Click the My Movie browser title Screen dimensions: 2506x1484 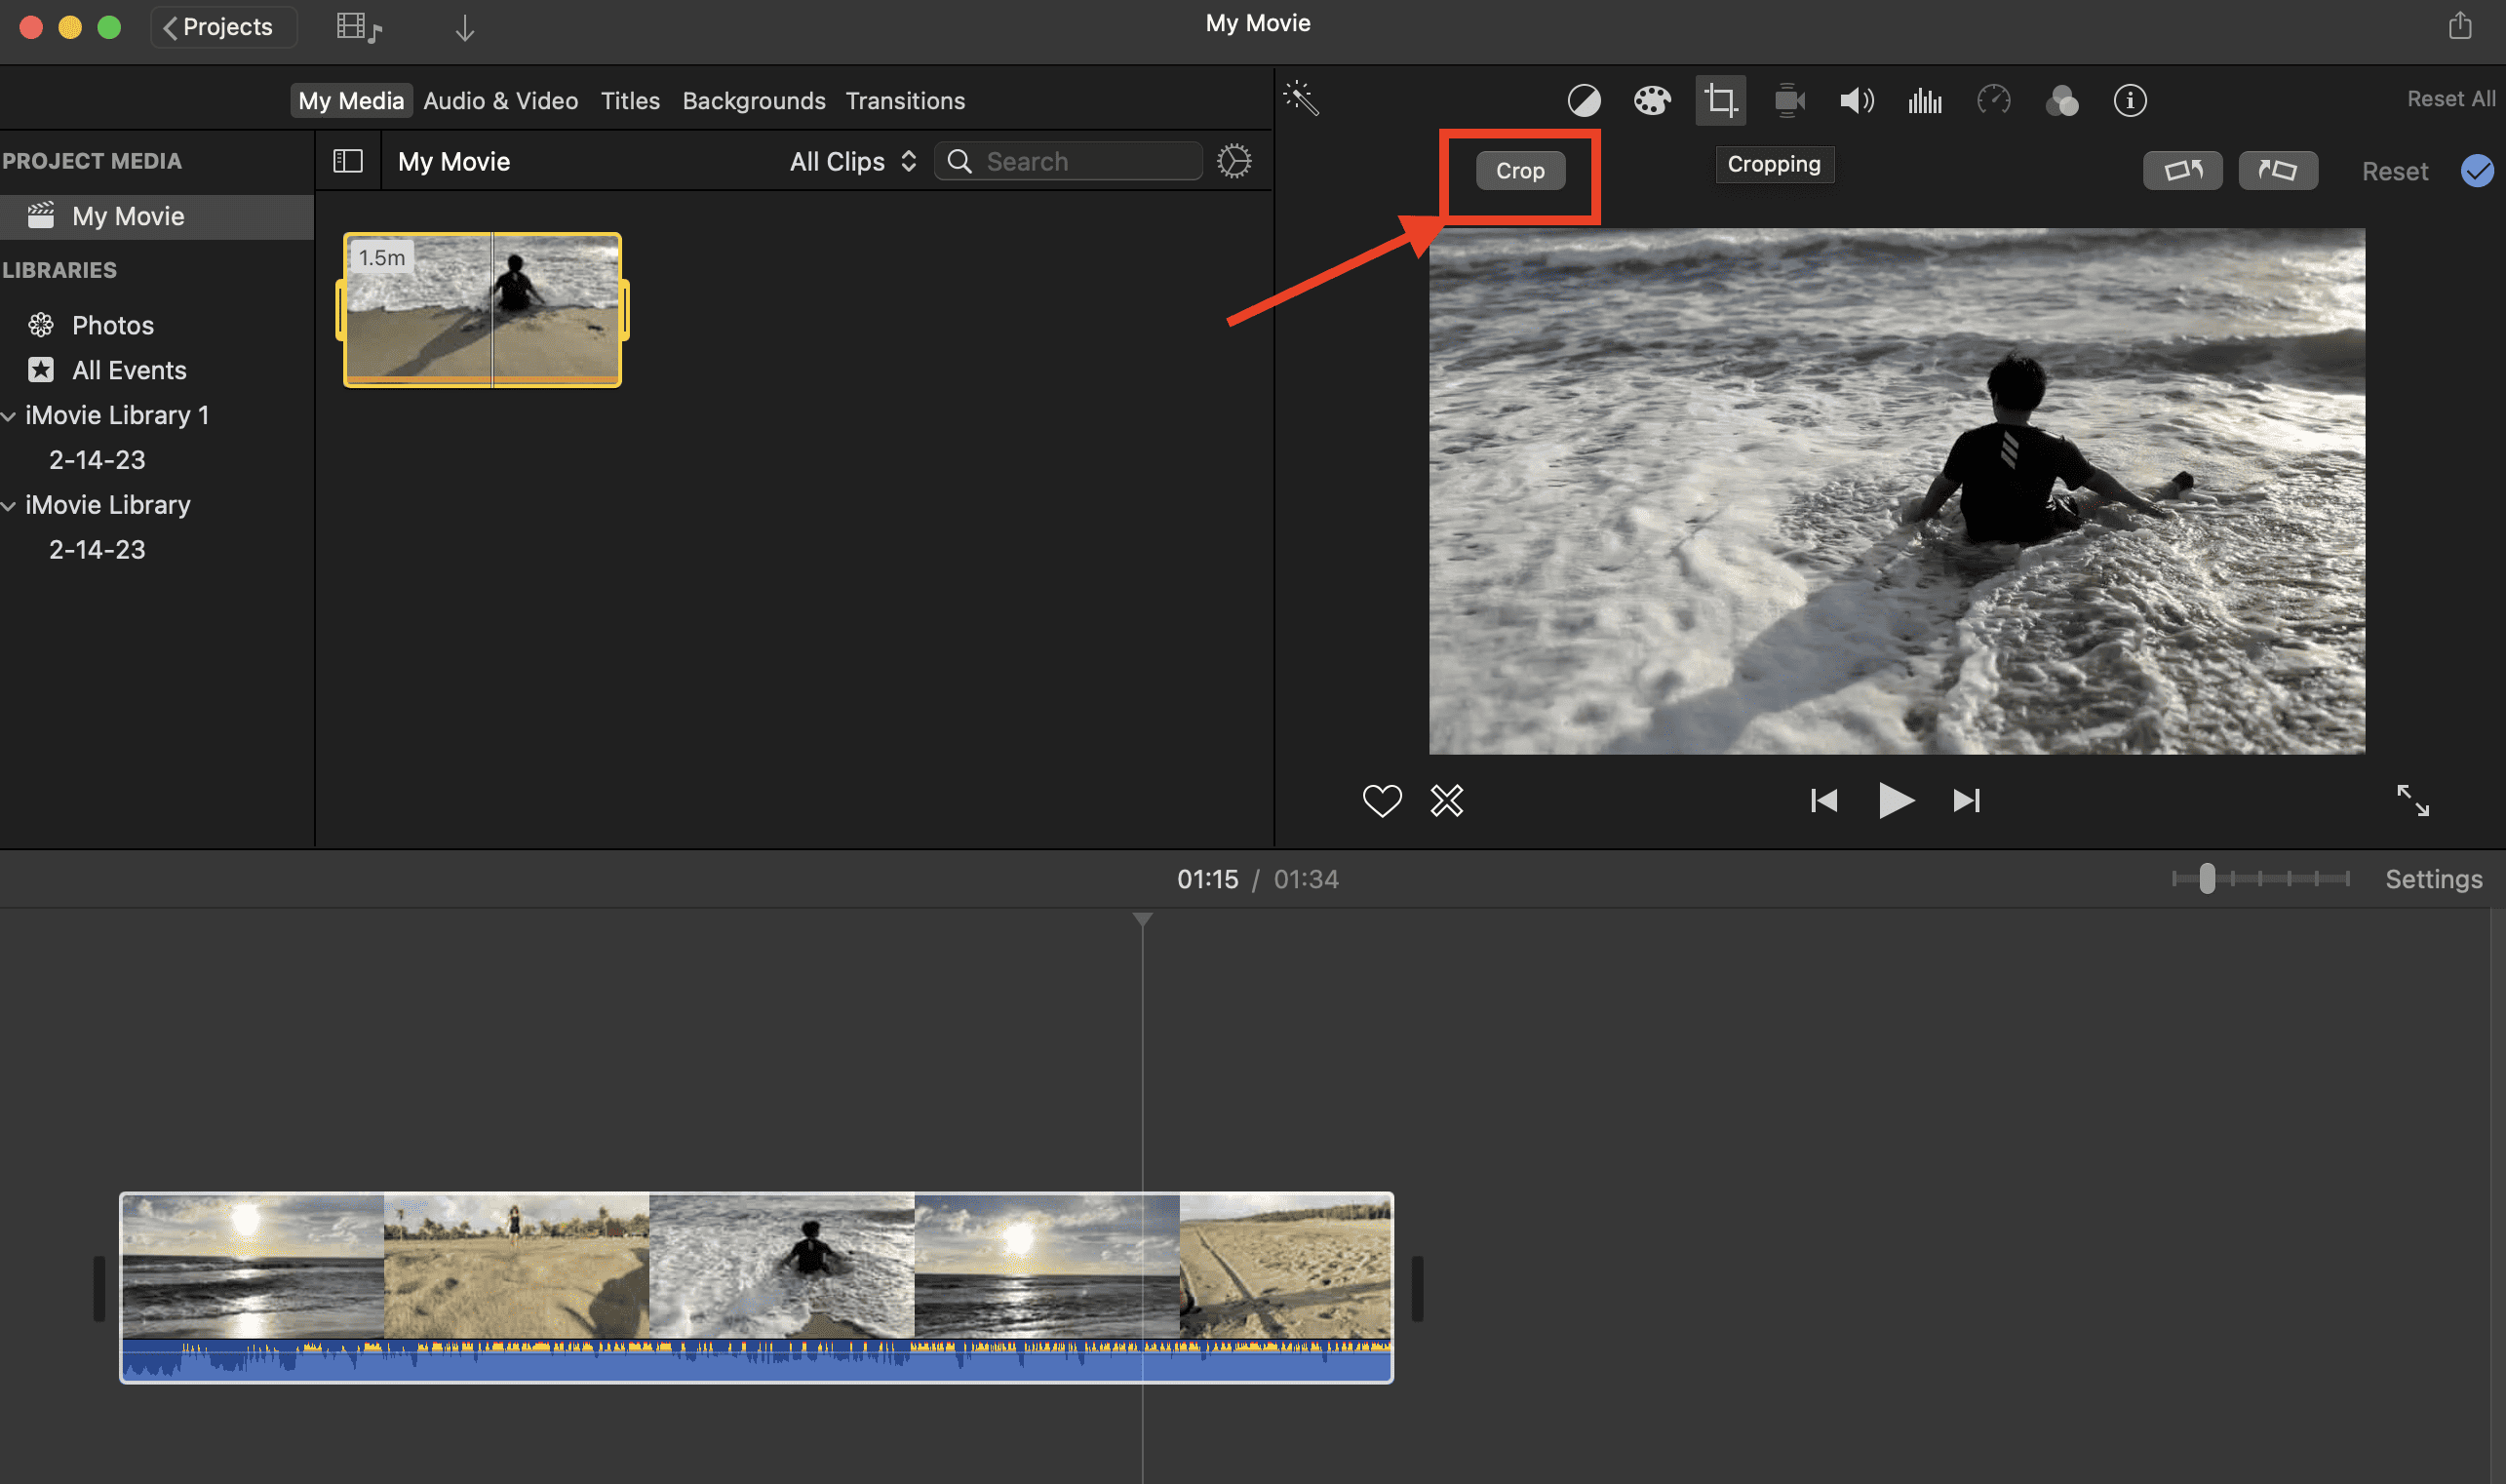pos(454,161)
